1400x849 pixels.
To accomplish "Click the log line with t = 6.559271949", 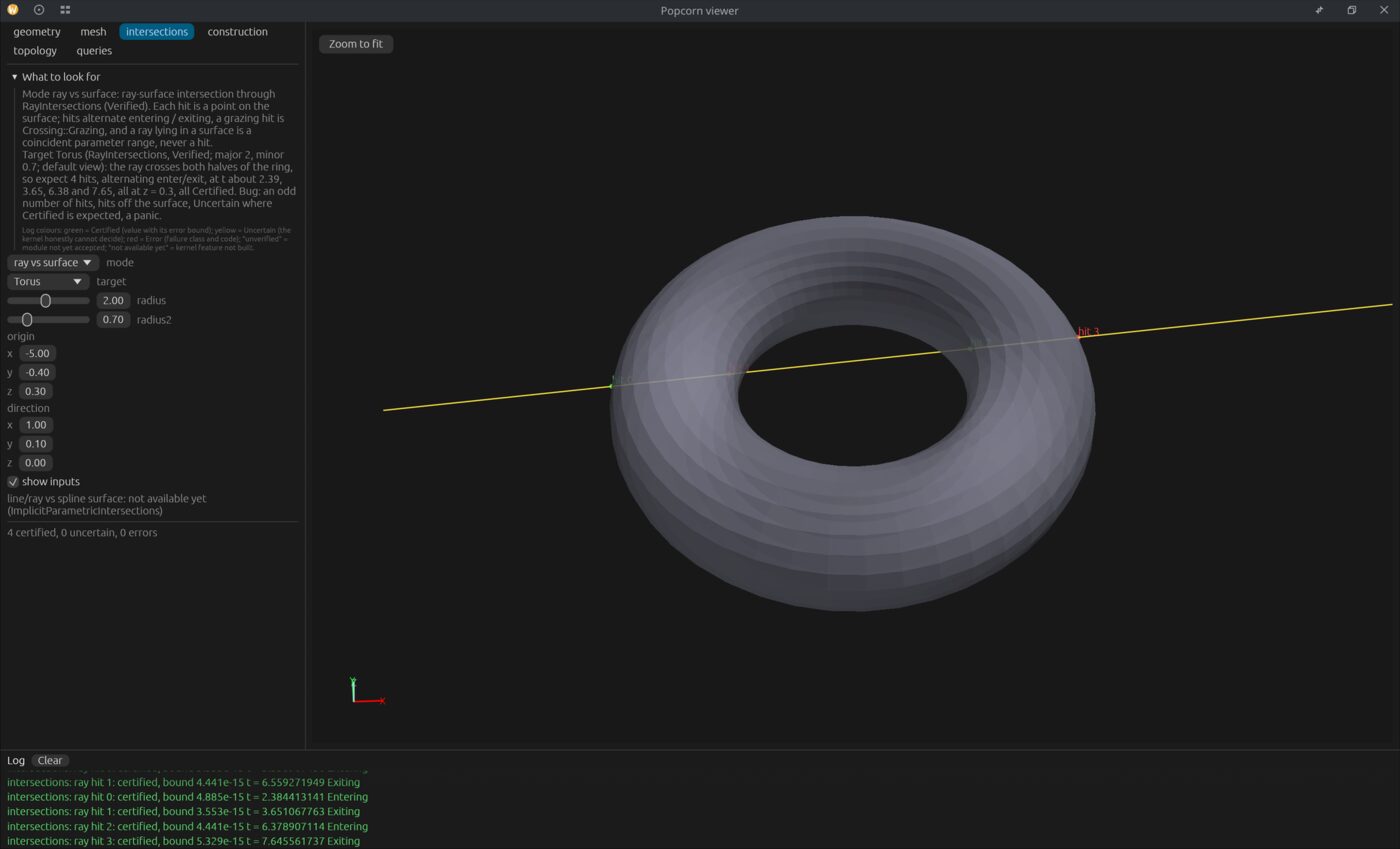I will pos(183,783).
